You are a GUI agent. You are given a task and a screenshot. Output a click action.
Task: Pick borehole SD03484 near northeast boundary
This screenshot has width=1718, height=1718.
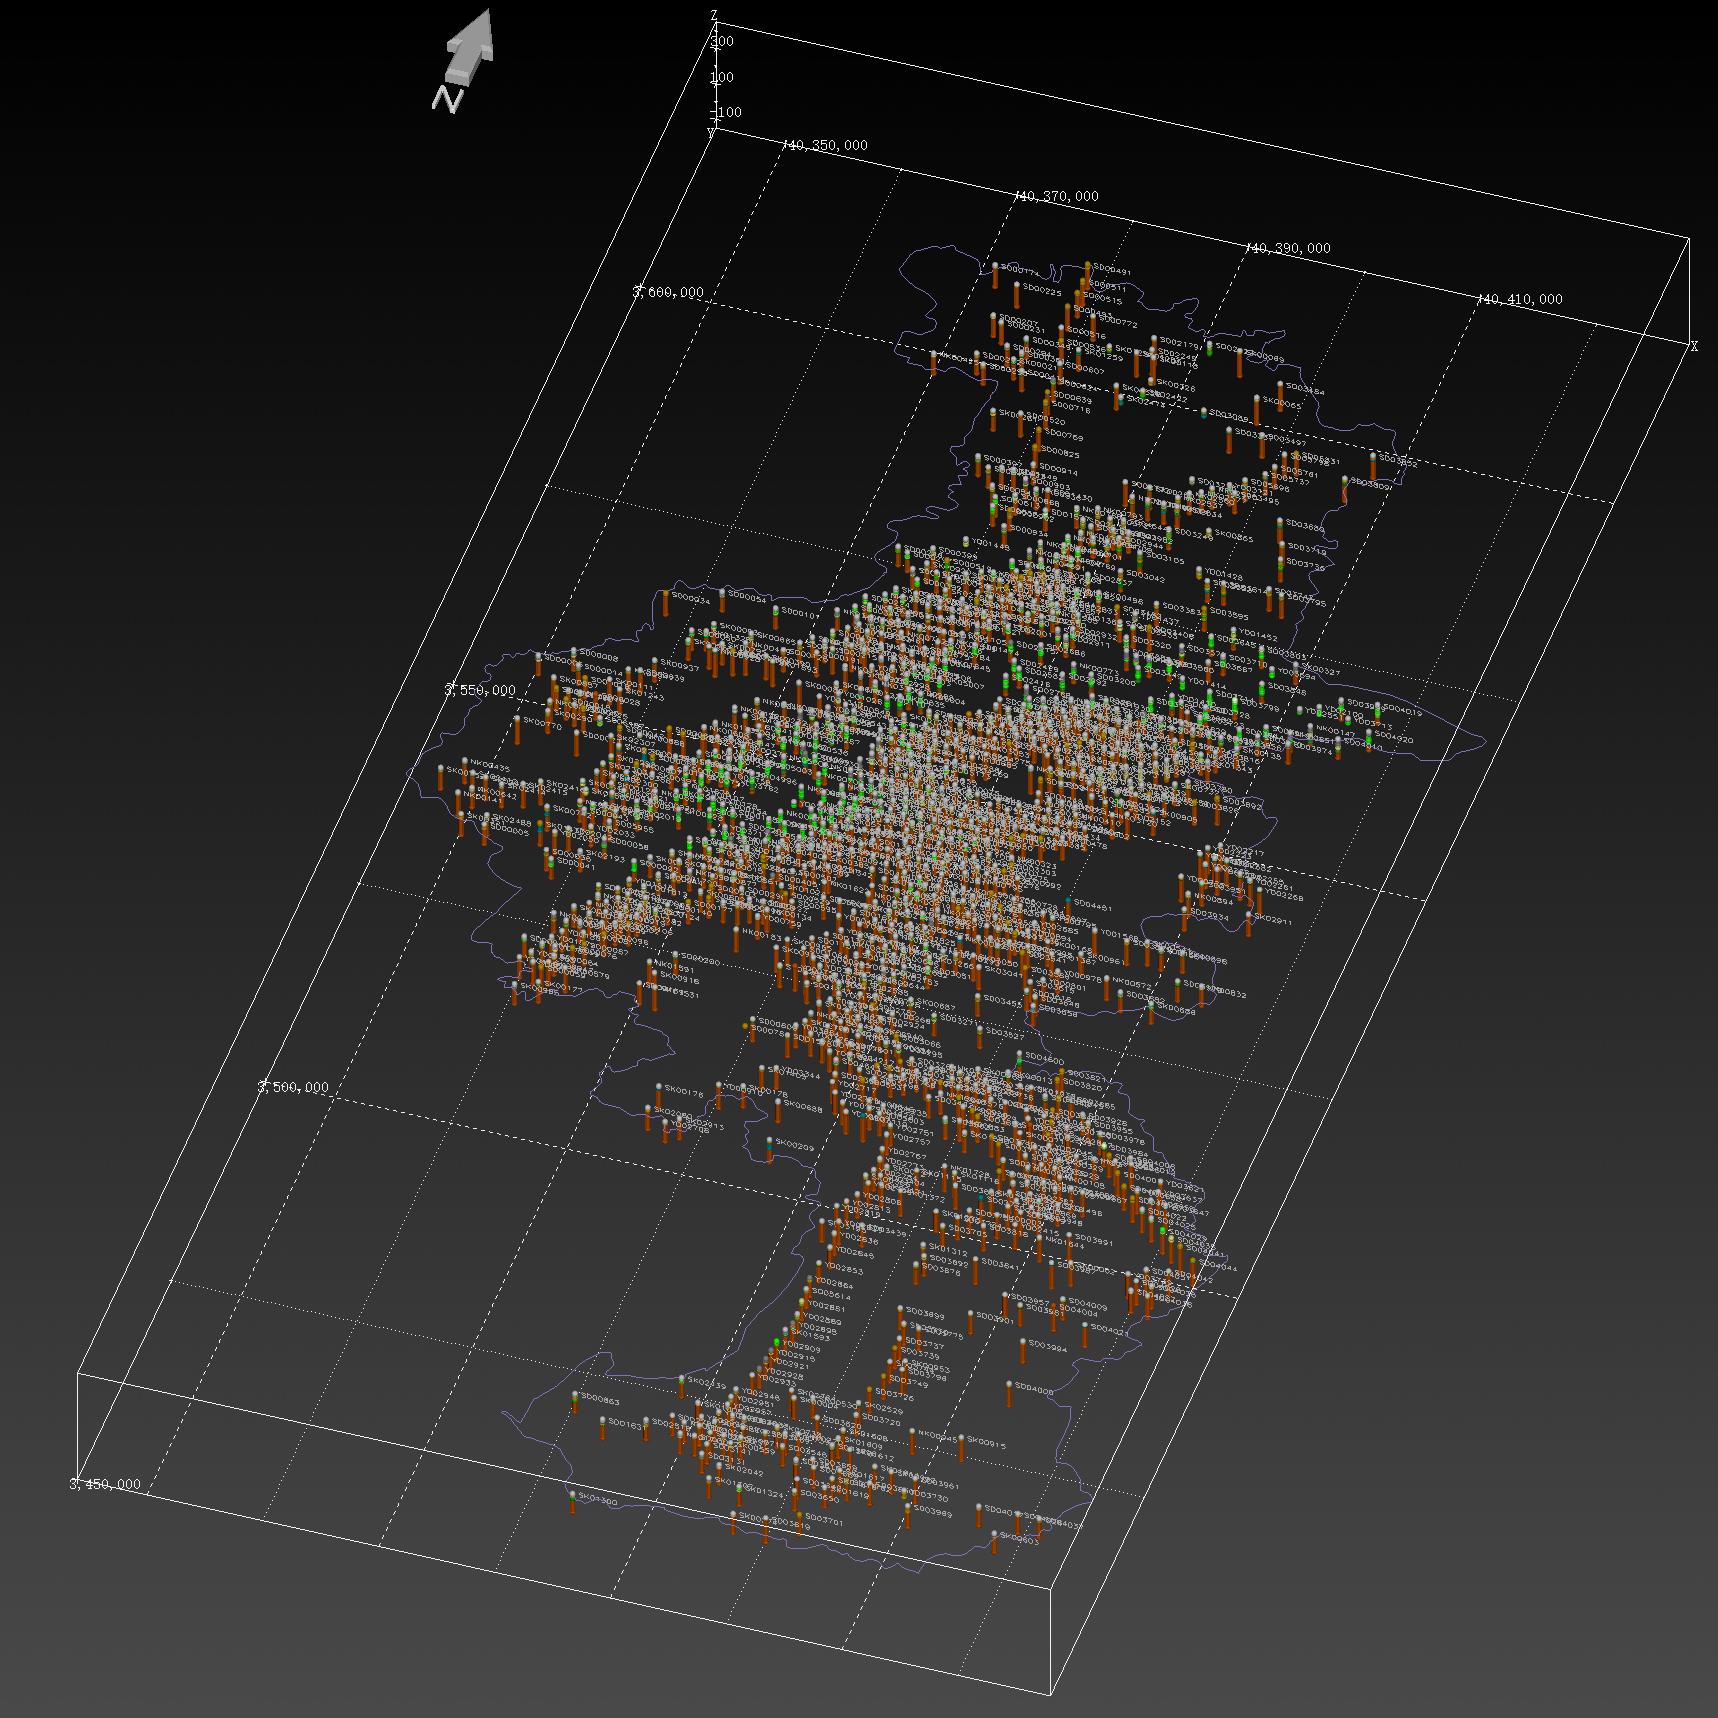[x=1280, y=395]
